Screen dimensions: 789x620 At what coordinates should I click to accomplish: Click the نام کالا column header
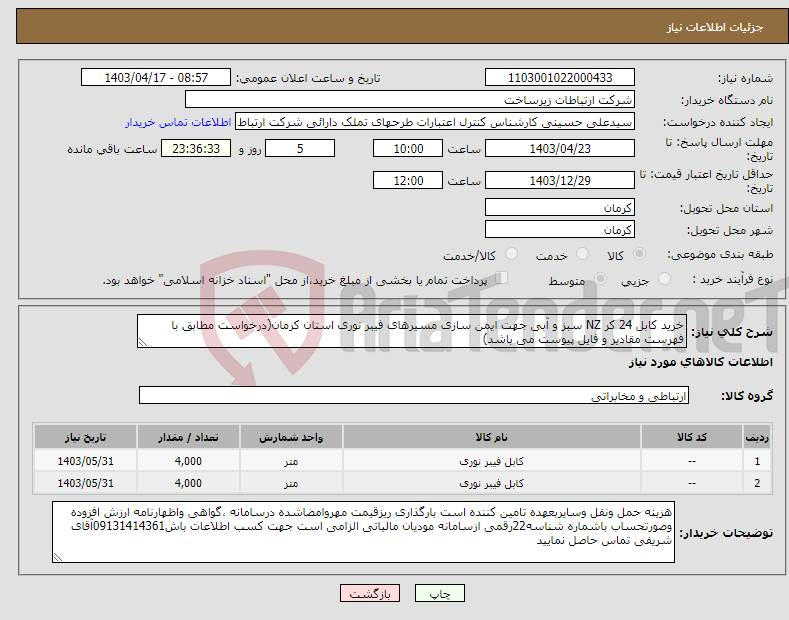click(x=491, y=437)
